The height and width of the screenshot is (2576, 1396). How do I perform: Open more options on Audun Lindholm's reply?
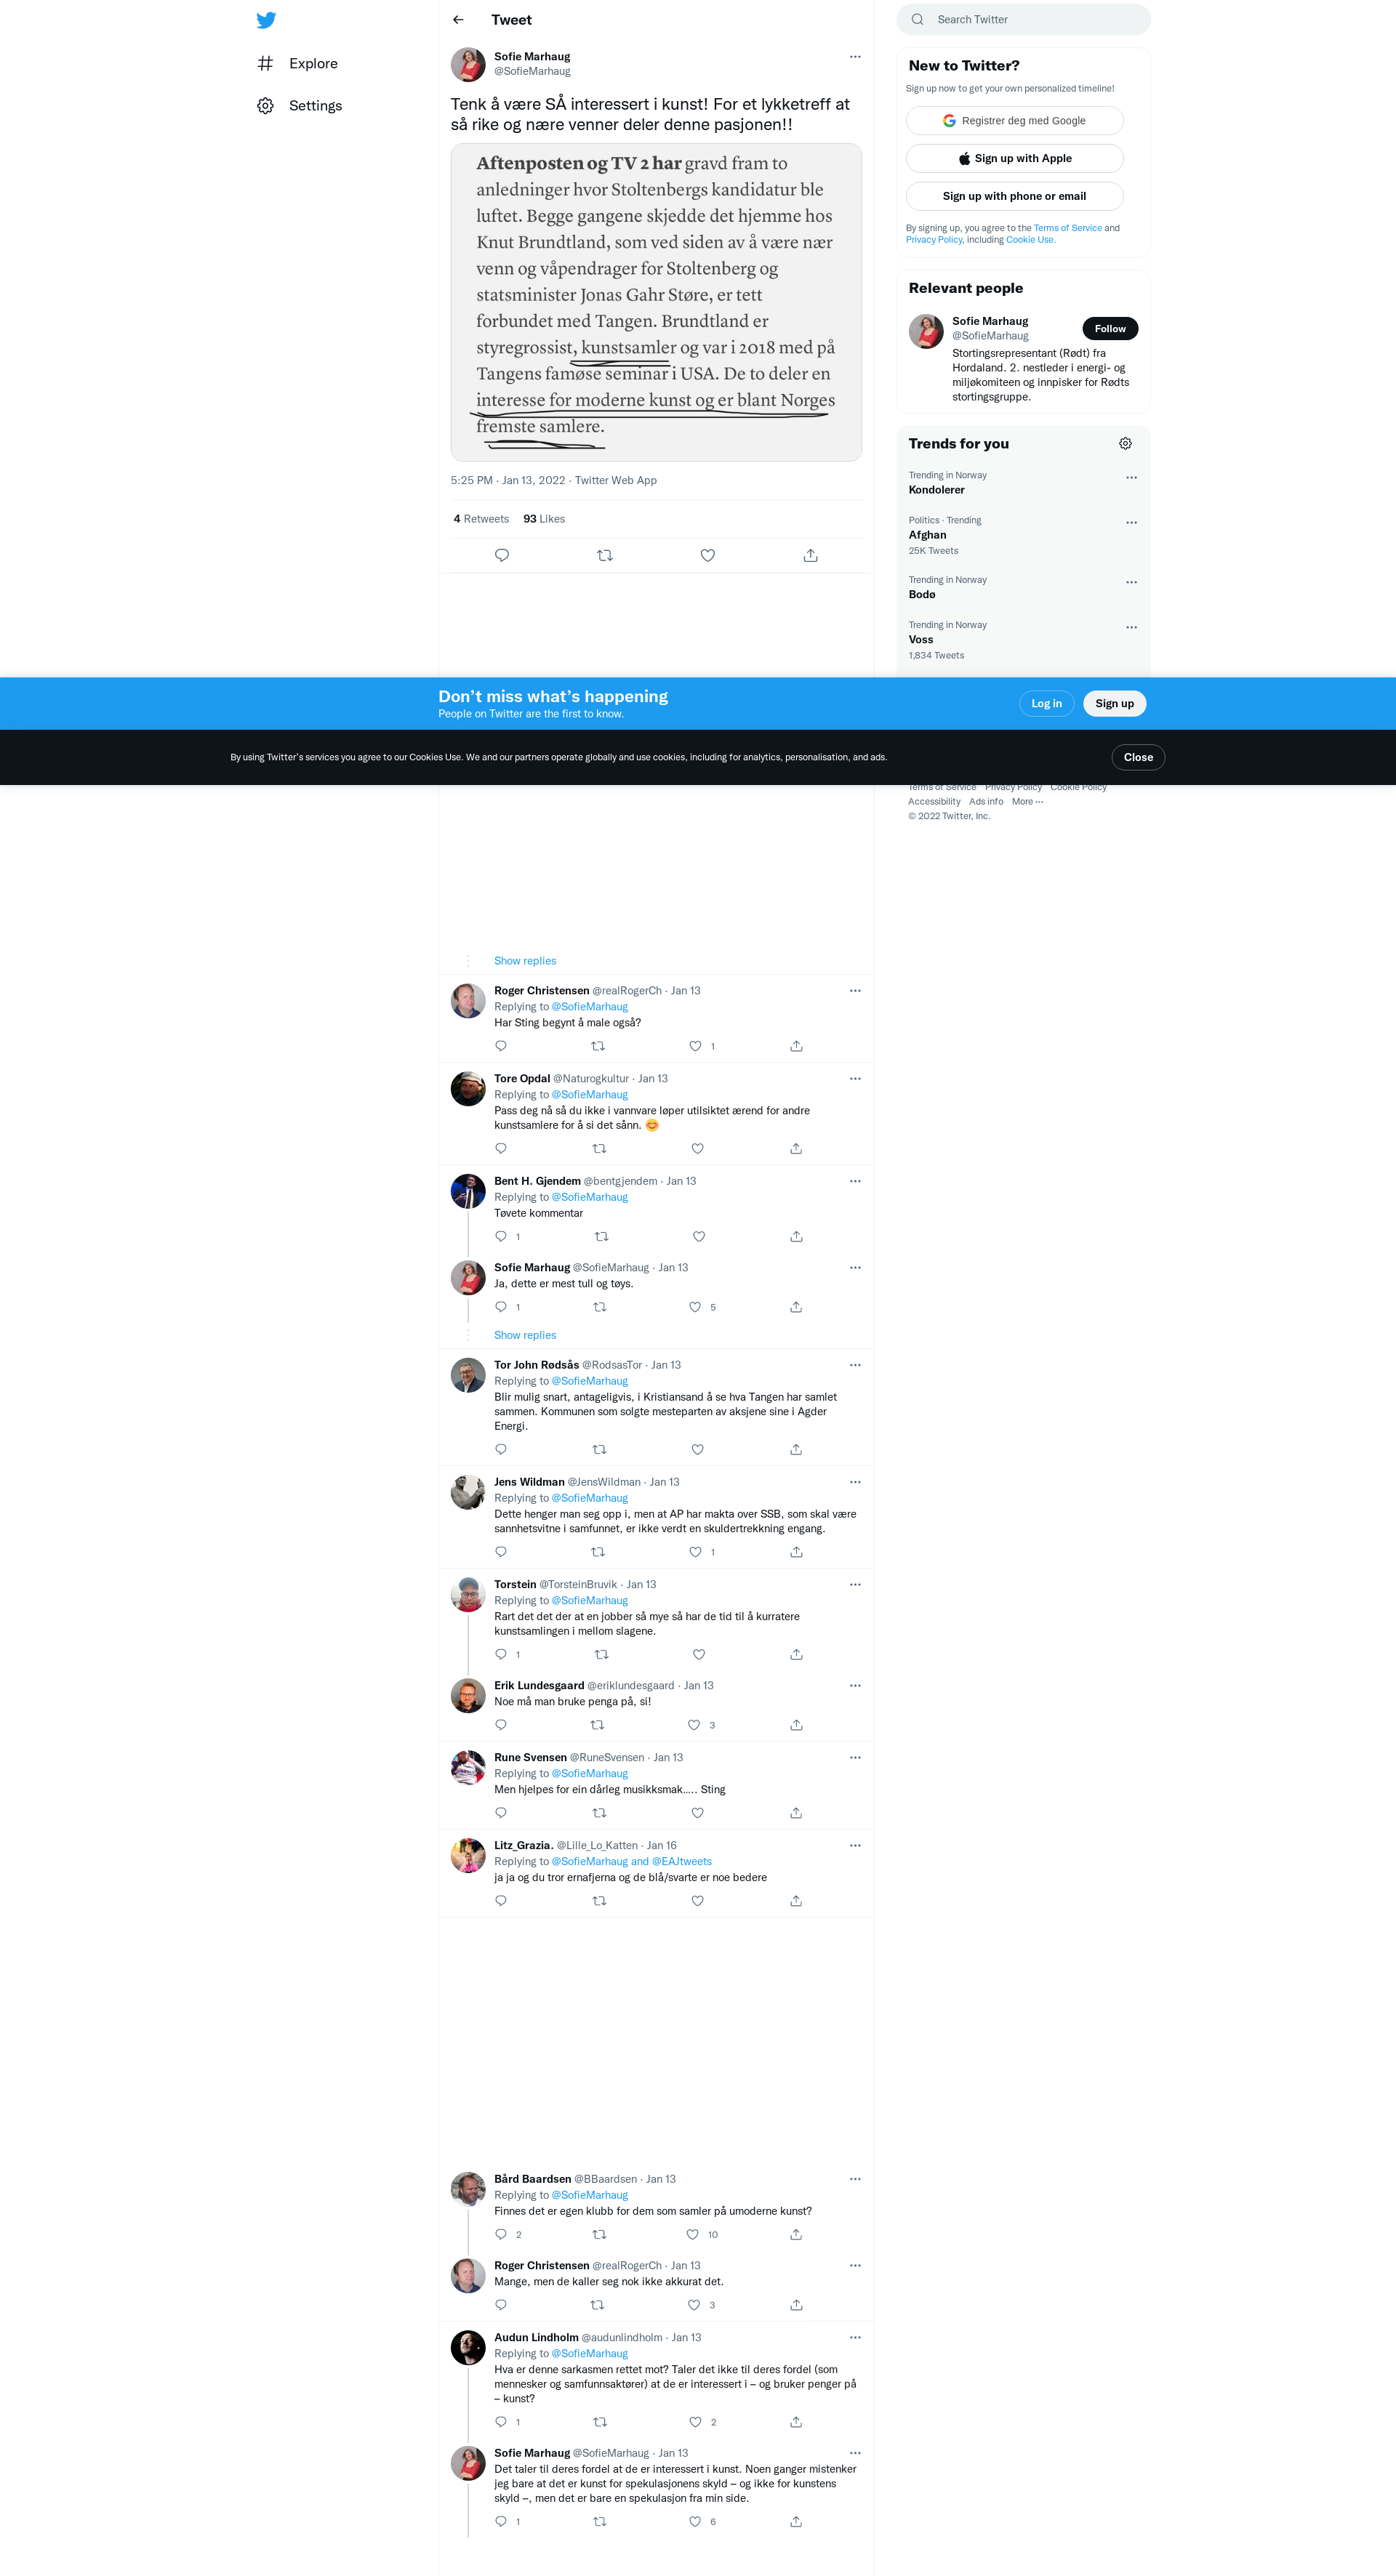[855, 2338]
